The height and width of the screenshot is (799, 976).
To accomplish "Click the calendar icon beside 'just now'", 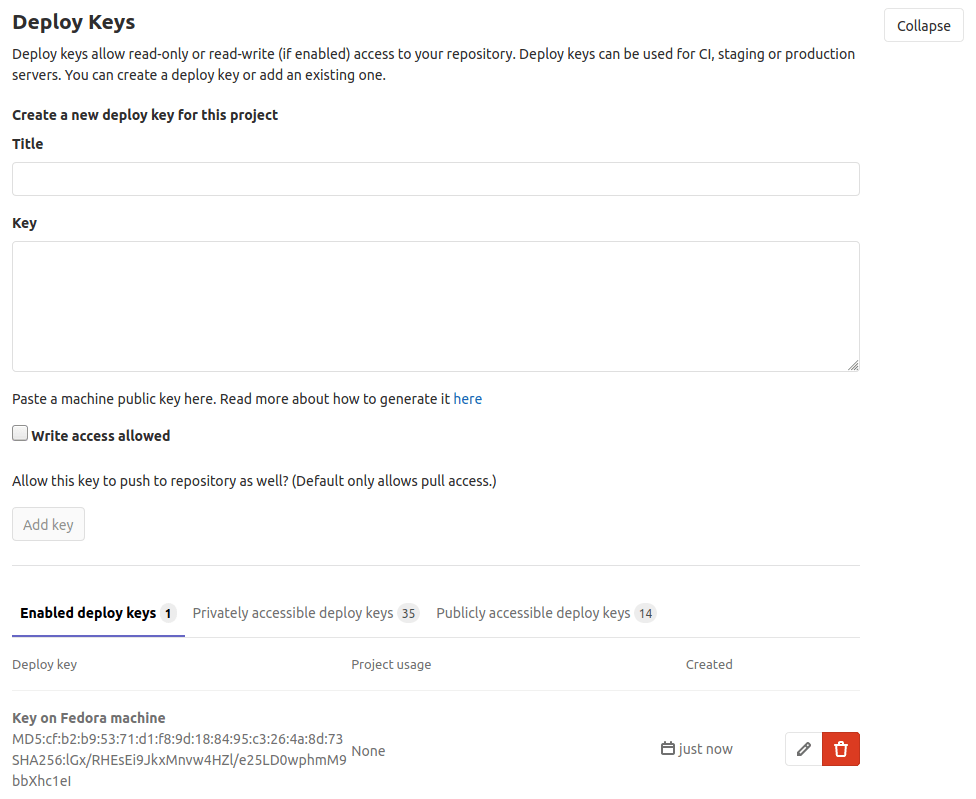I will 669,749.
